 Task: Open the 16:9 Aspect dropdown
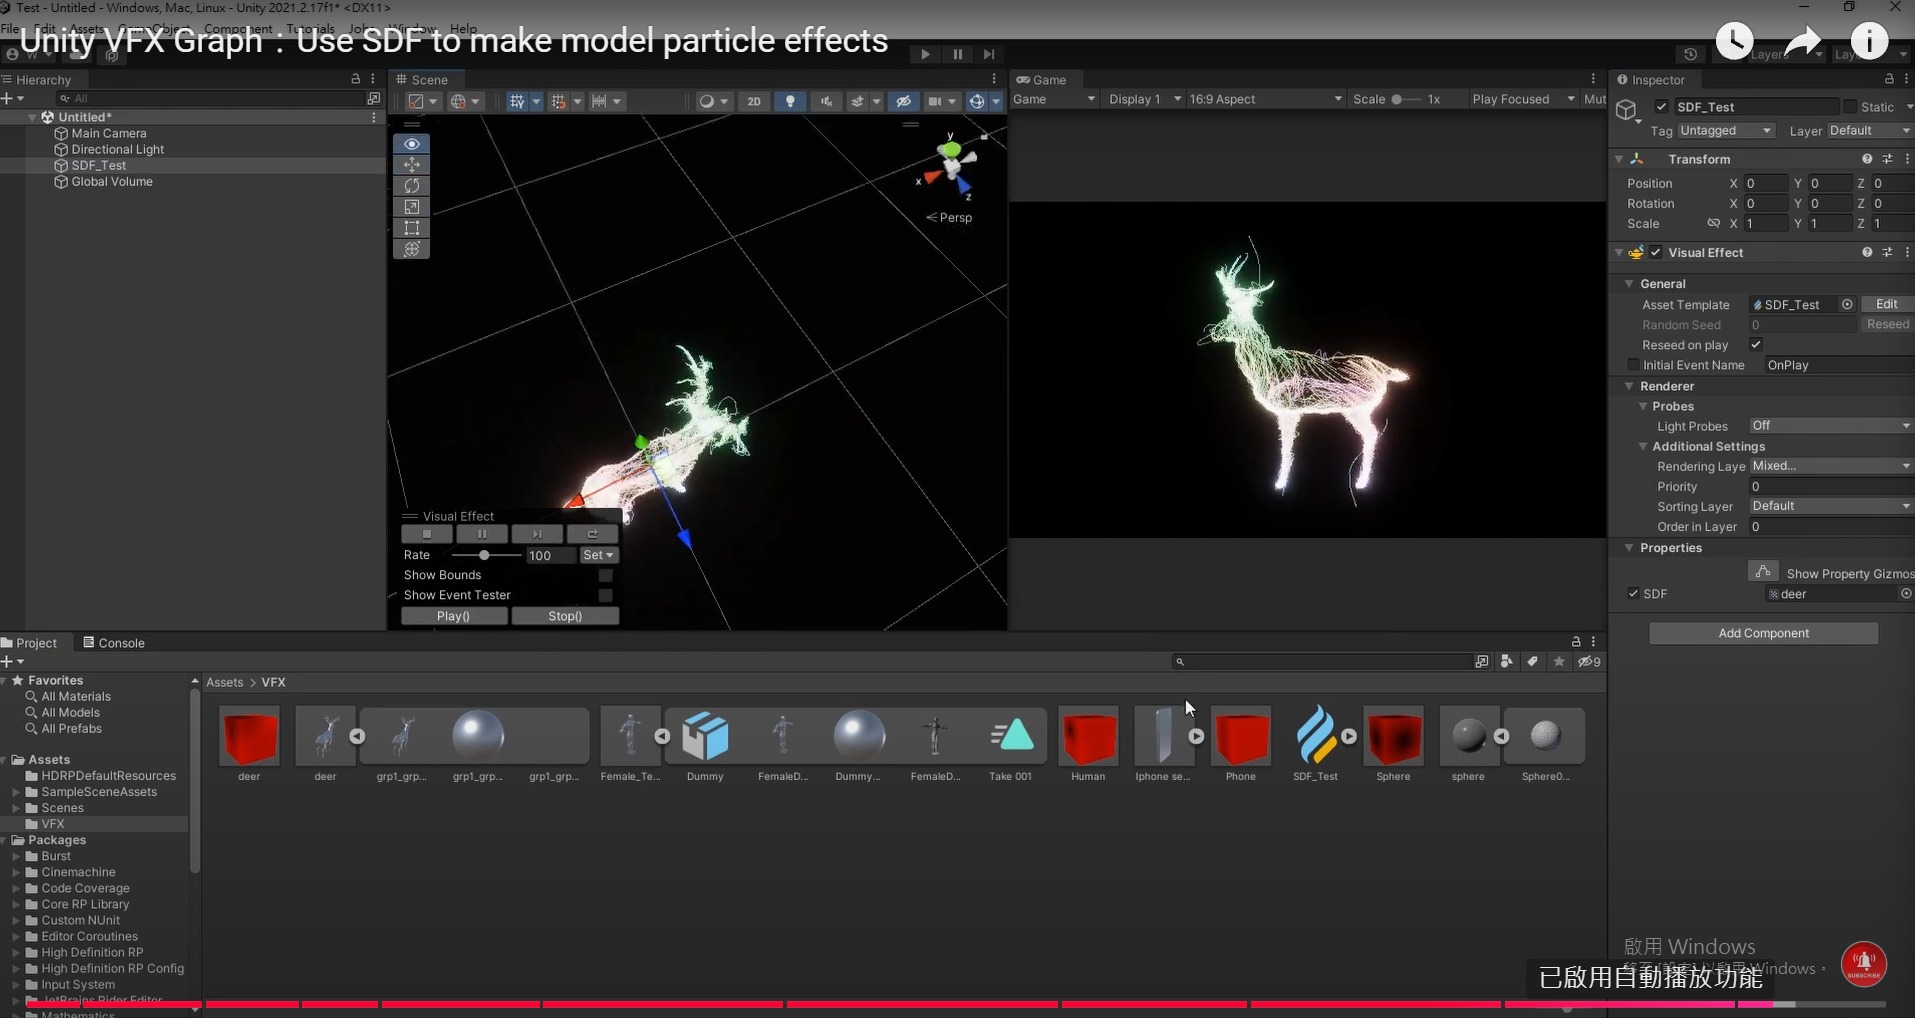coord(1265,99)
